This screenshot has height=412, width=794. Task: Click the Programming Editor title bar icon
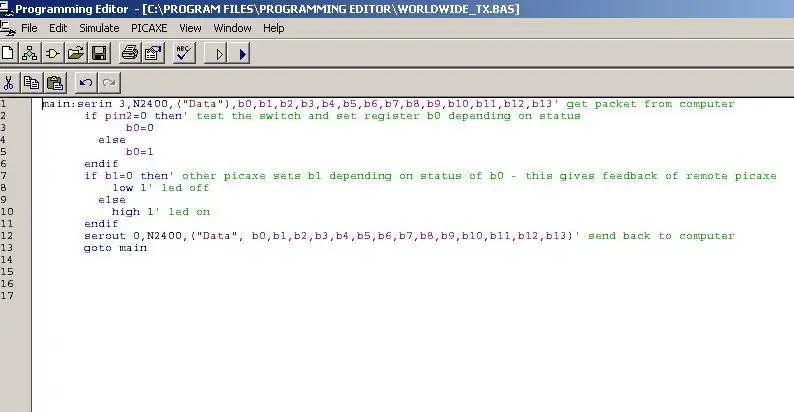pos(7,9)
